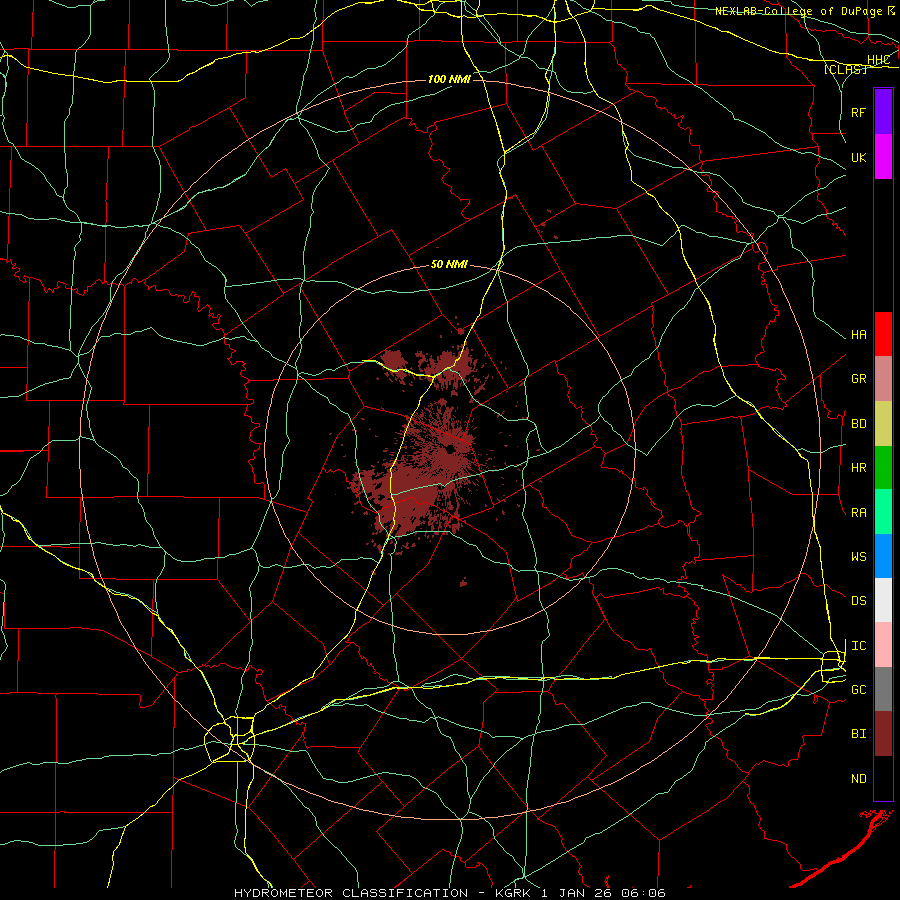Click the UK legend label

coord(859,157)
